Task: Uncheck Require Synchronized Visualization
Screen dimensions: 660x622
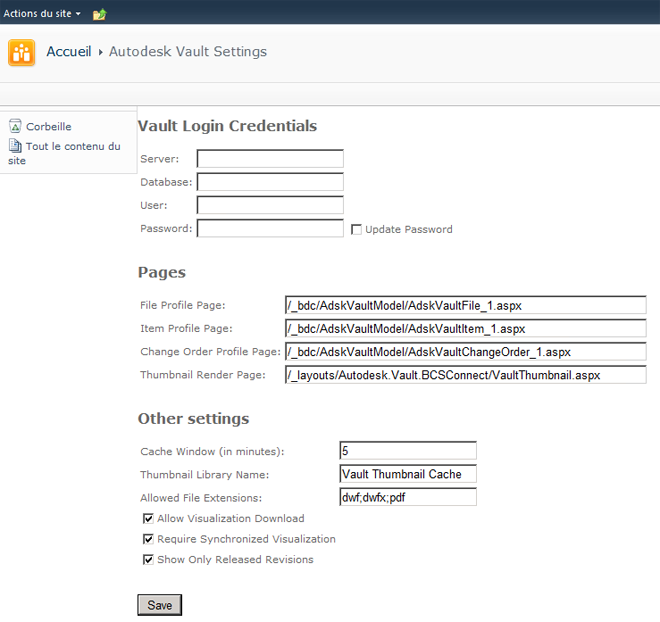Action: click(x=148, y=539)
